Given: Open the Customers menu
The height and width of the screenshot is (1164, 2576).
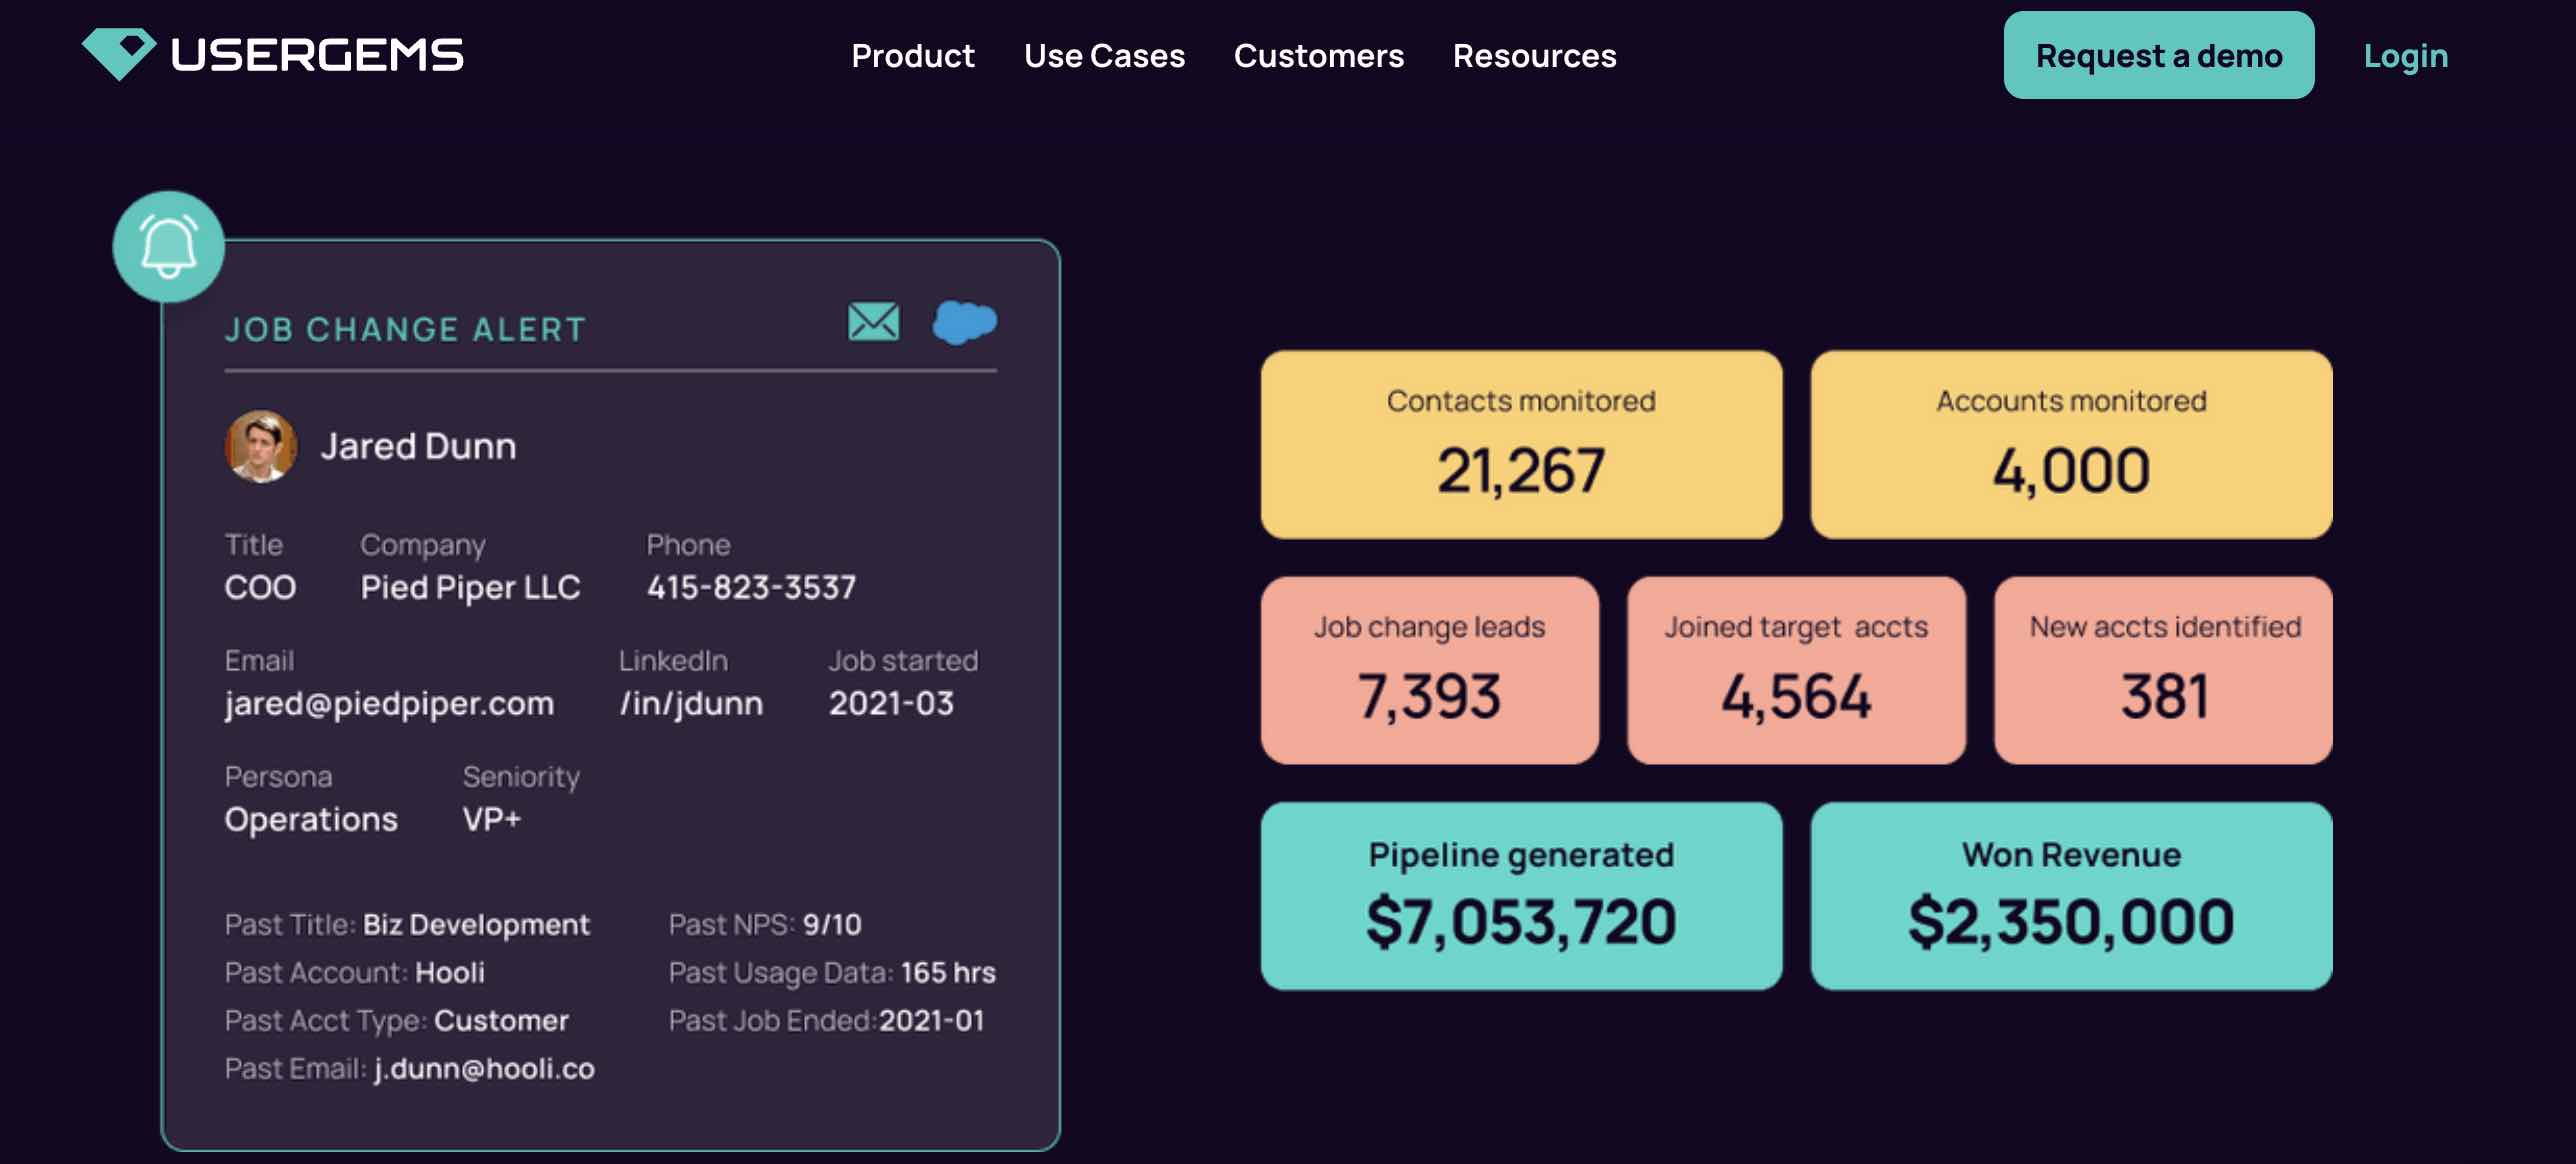Looking at the screenshot, I should [1318, 56].
